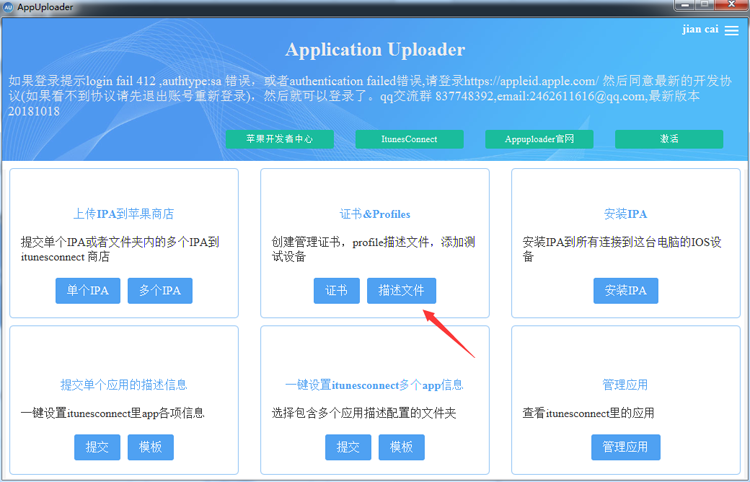Screen dimensions: 750x482
Task: Click the blue 安装IPA button
Action: tap(626, 291)
